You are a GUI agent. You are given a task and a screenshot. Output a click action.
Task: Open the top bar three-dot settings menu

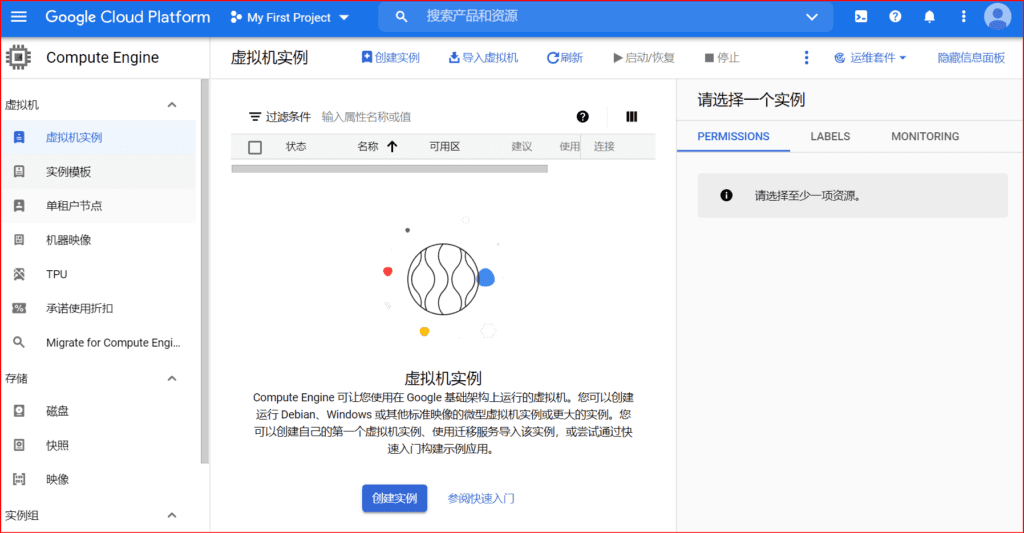click(x=963, y=17)
